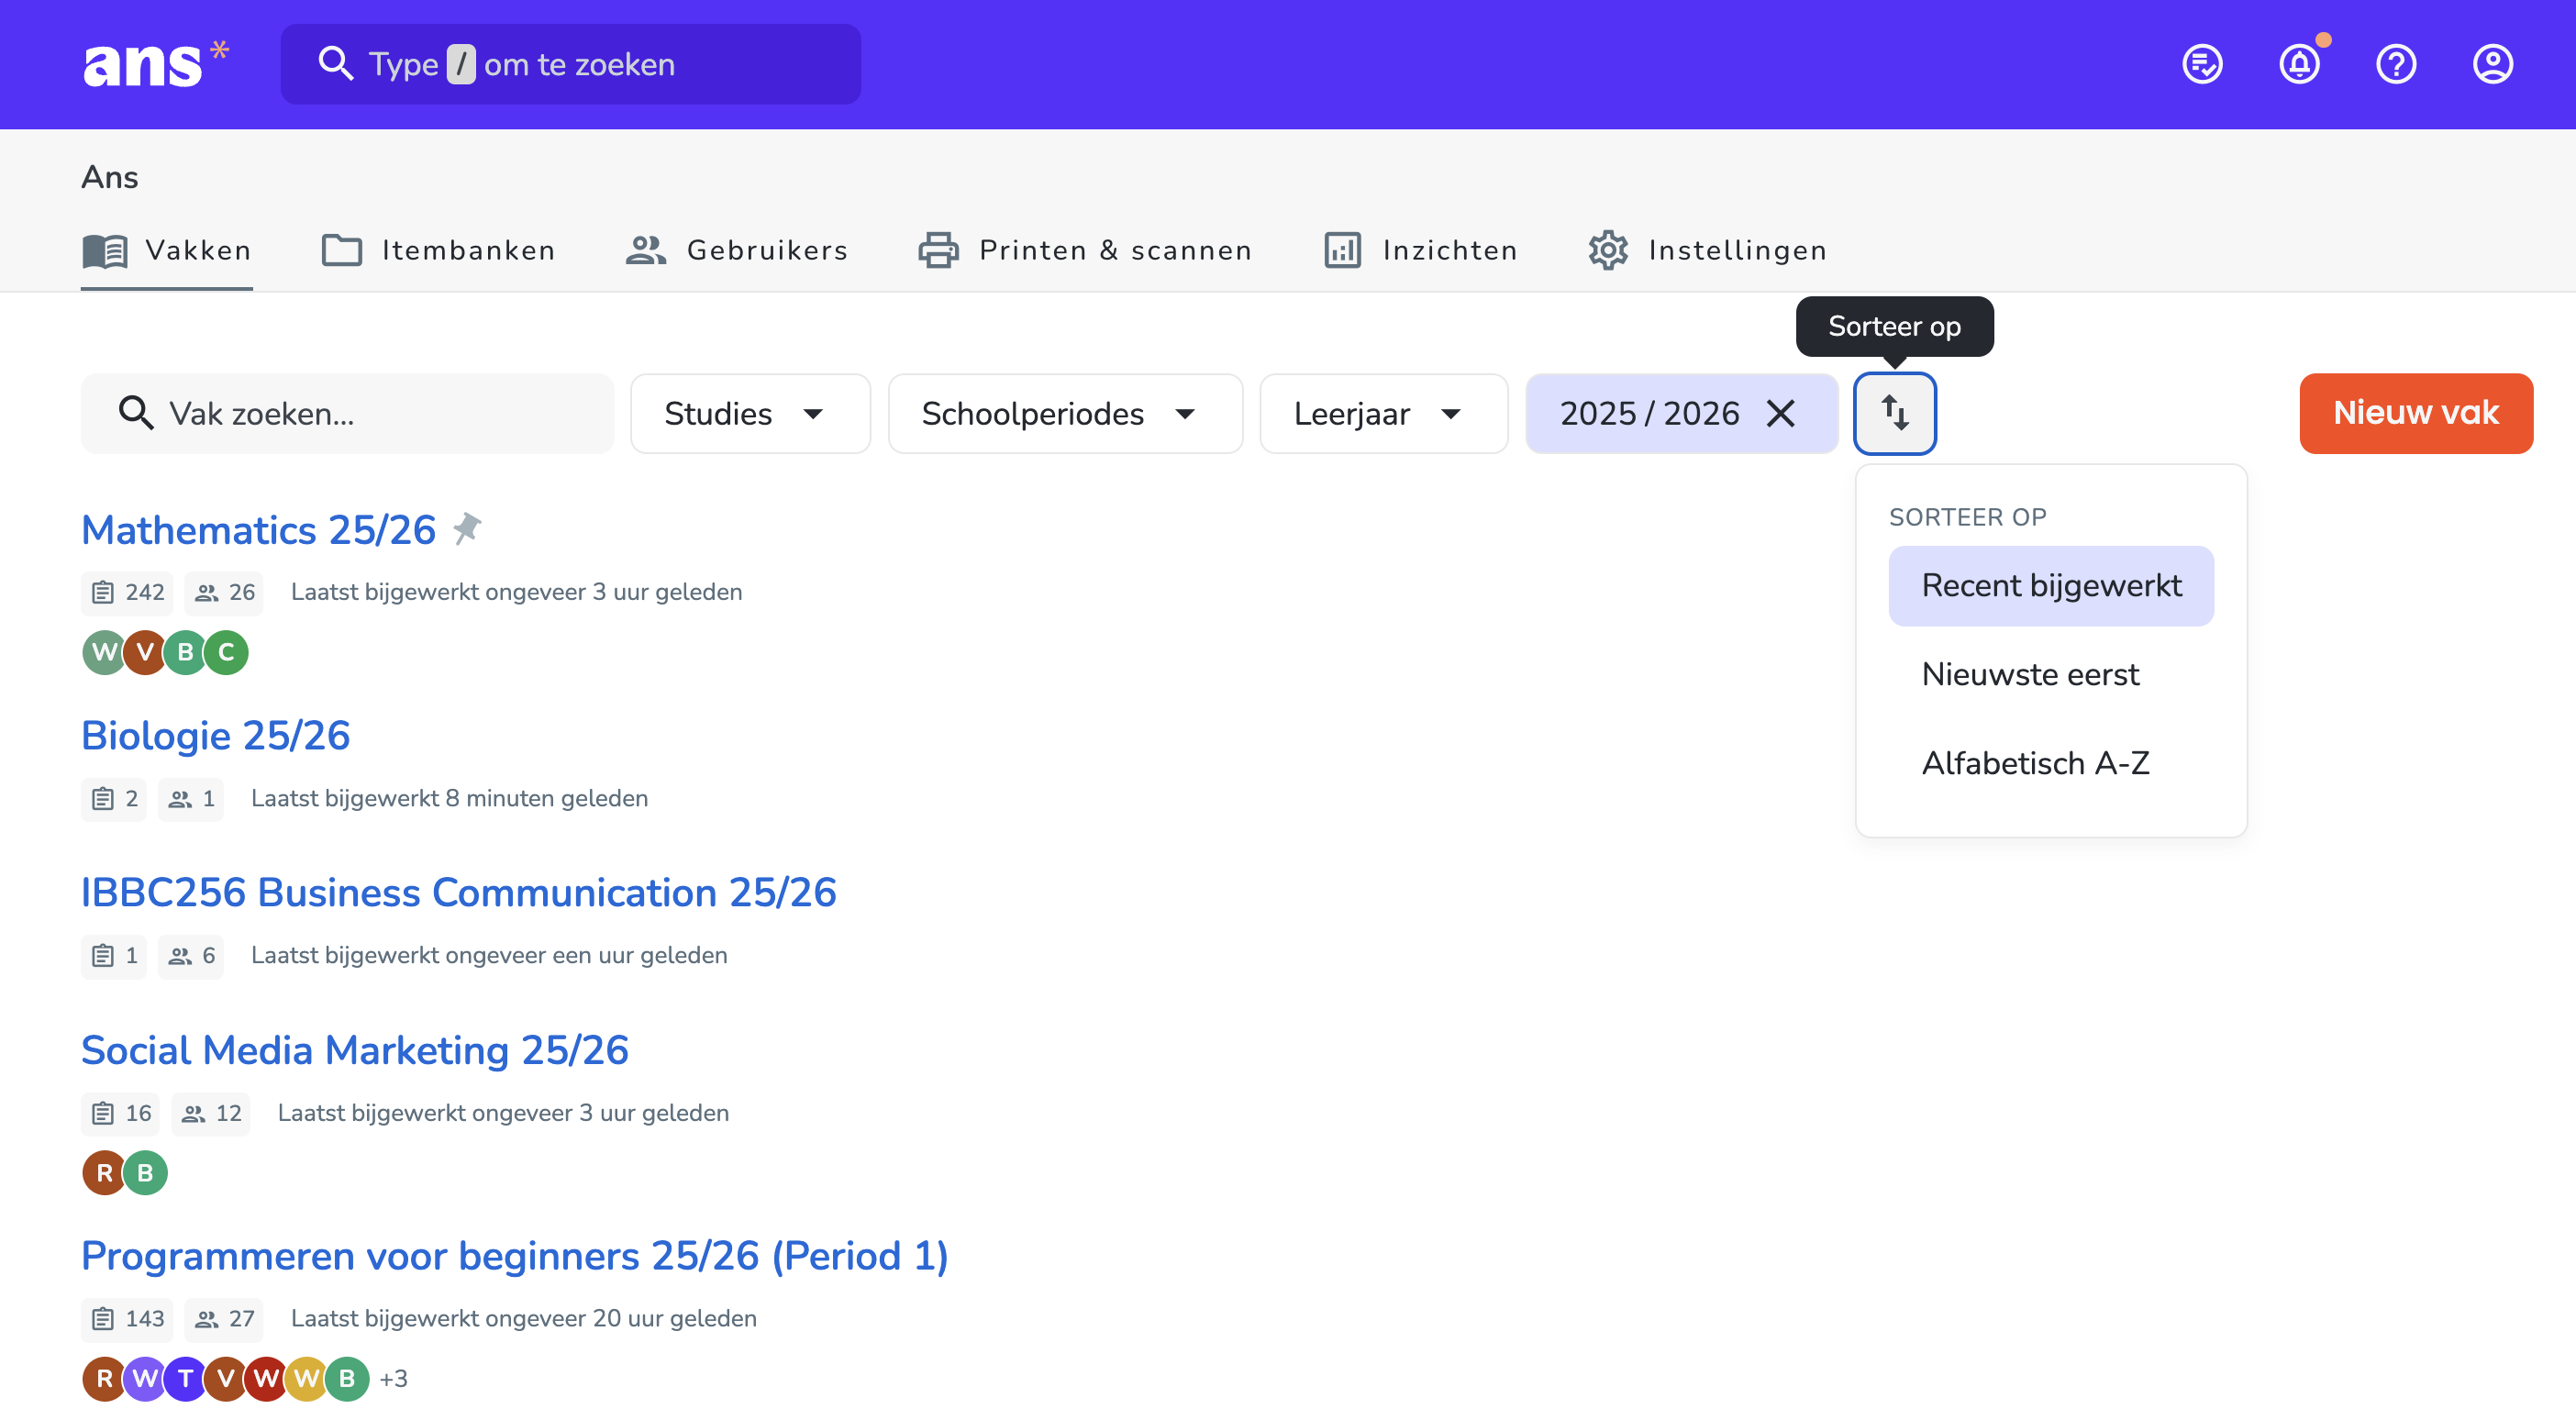This screenshot has width=2576, height=1420.
Task: Click the V avatar under Mathematics 25/26
Action: (x=145, y=652)
